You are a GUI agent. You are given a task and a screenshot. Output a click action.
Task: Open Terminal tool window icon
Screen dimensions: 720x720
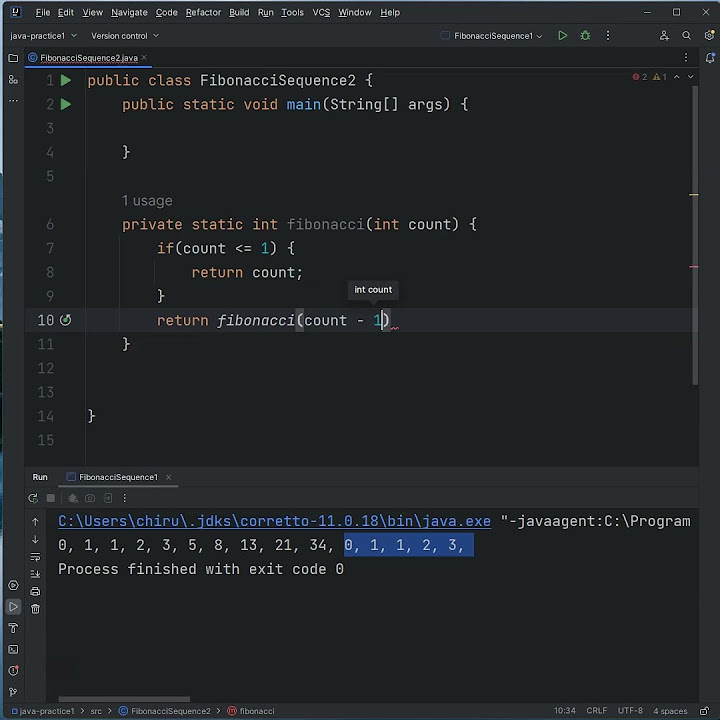[x=13, y=649]
